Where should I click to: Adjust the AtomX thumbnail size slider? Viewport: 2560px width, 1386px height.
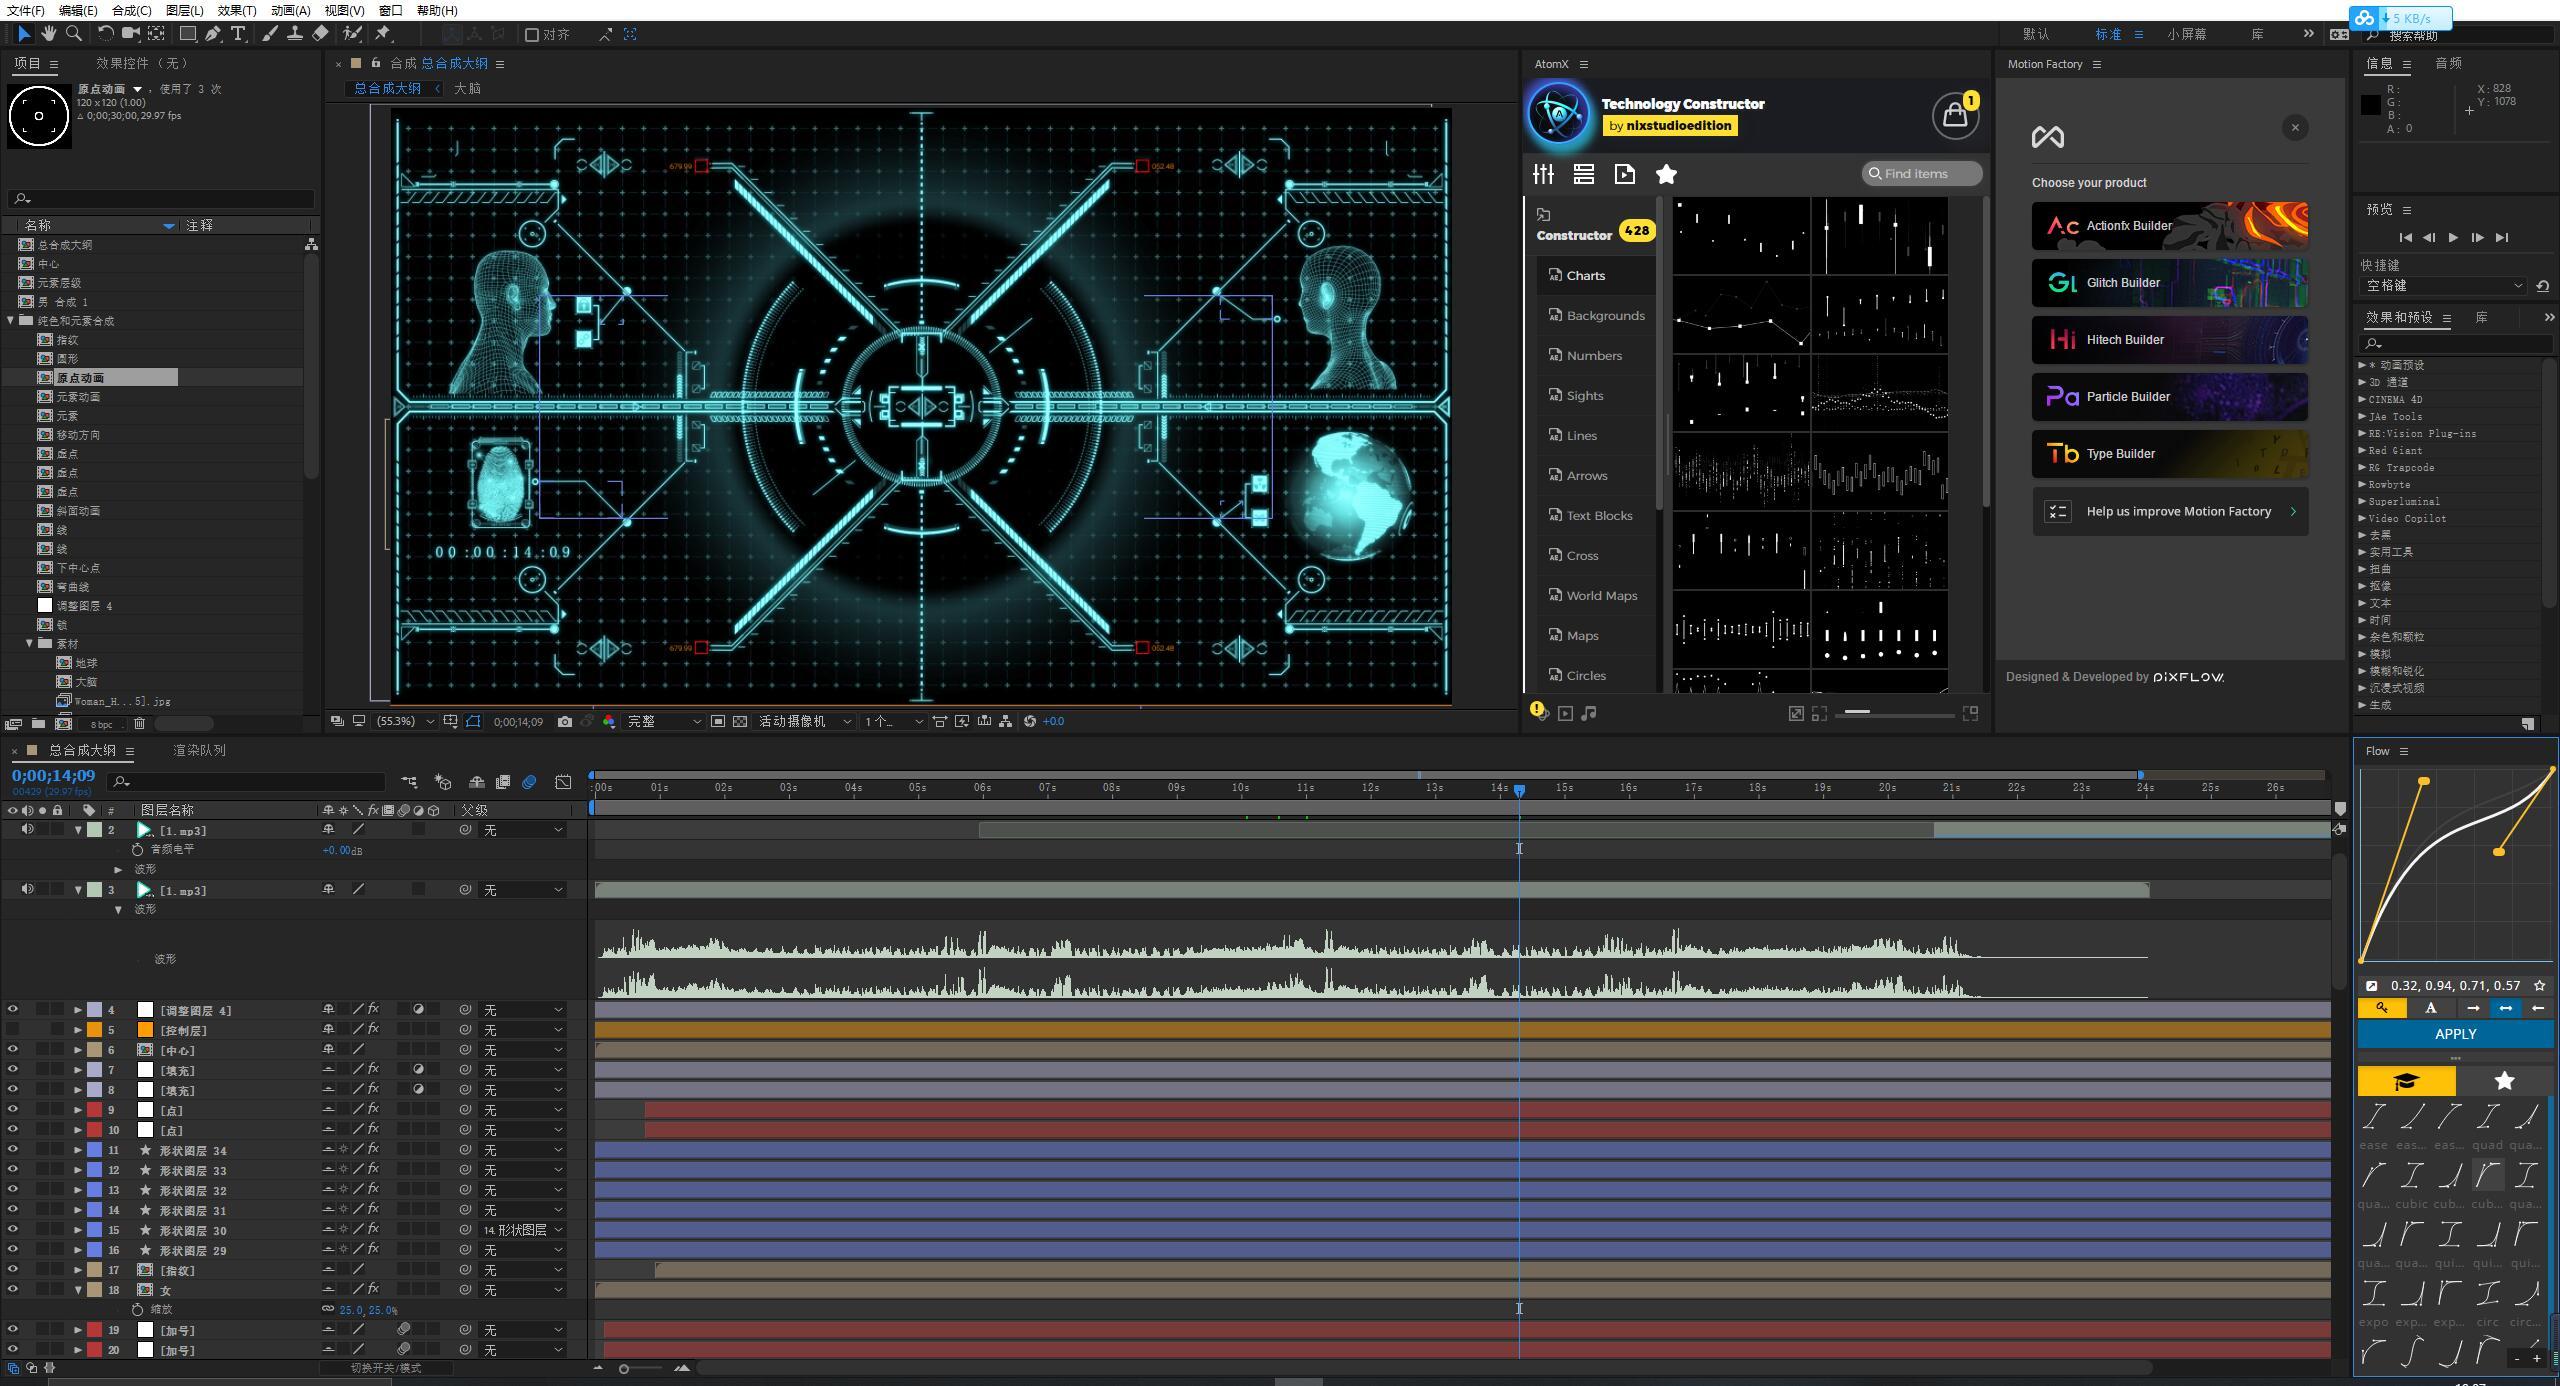click(1858, 712)
